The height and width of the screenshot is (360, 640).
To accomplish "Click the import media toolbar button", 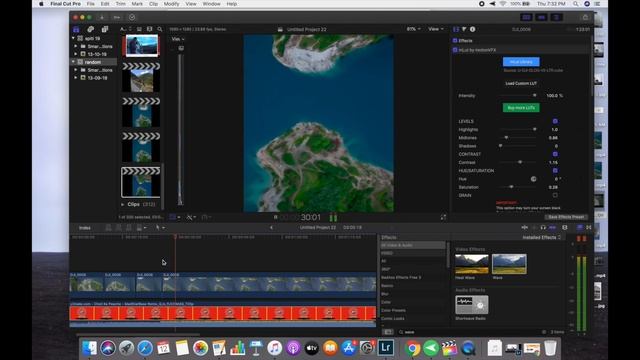I will [x=102, y=18].
